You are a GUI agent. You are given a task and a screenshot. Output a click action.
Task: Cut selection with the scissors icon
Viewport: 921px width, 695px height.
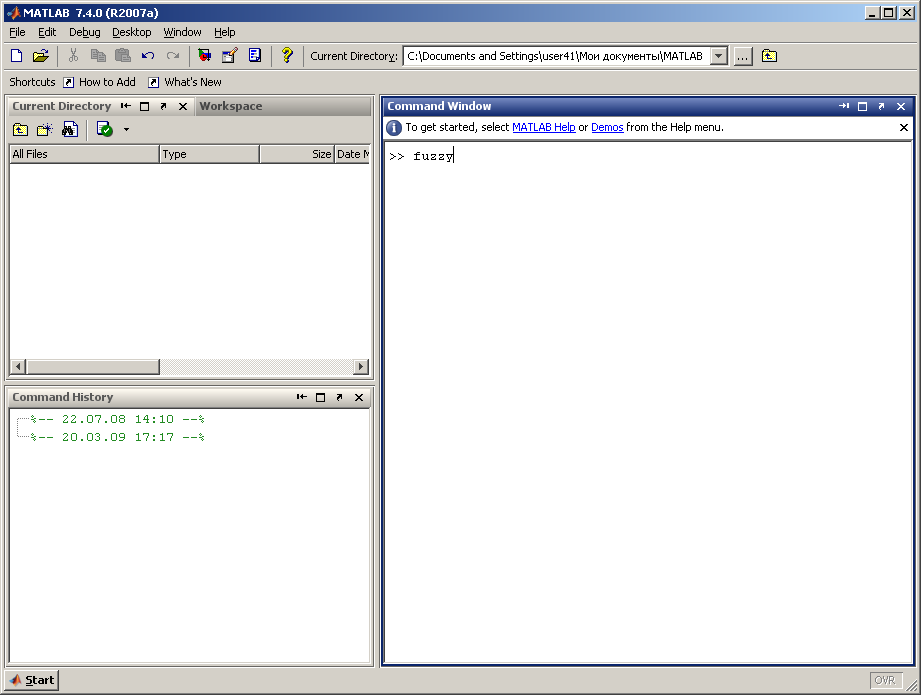(x=73, y=56)
